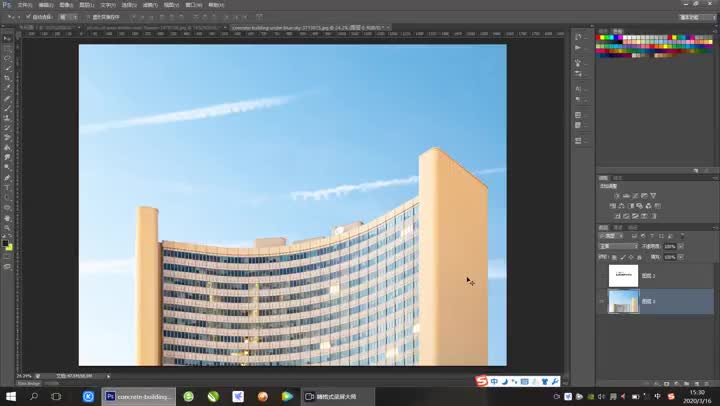Select the Move tool
Viewport: 720px width, 406px height.
coord(7,37)
